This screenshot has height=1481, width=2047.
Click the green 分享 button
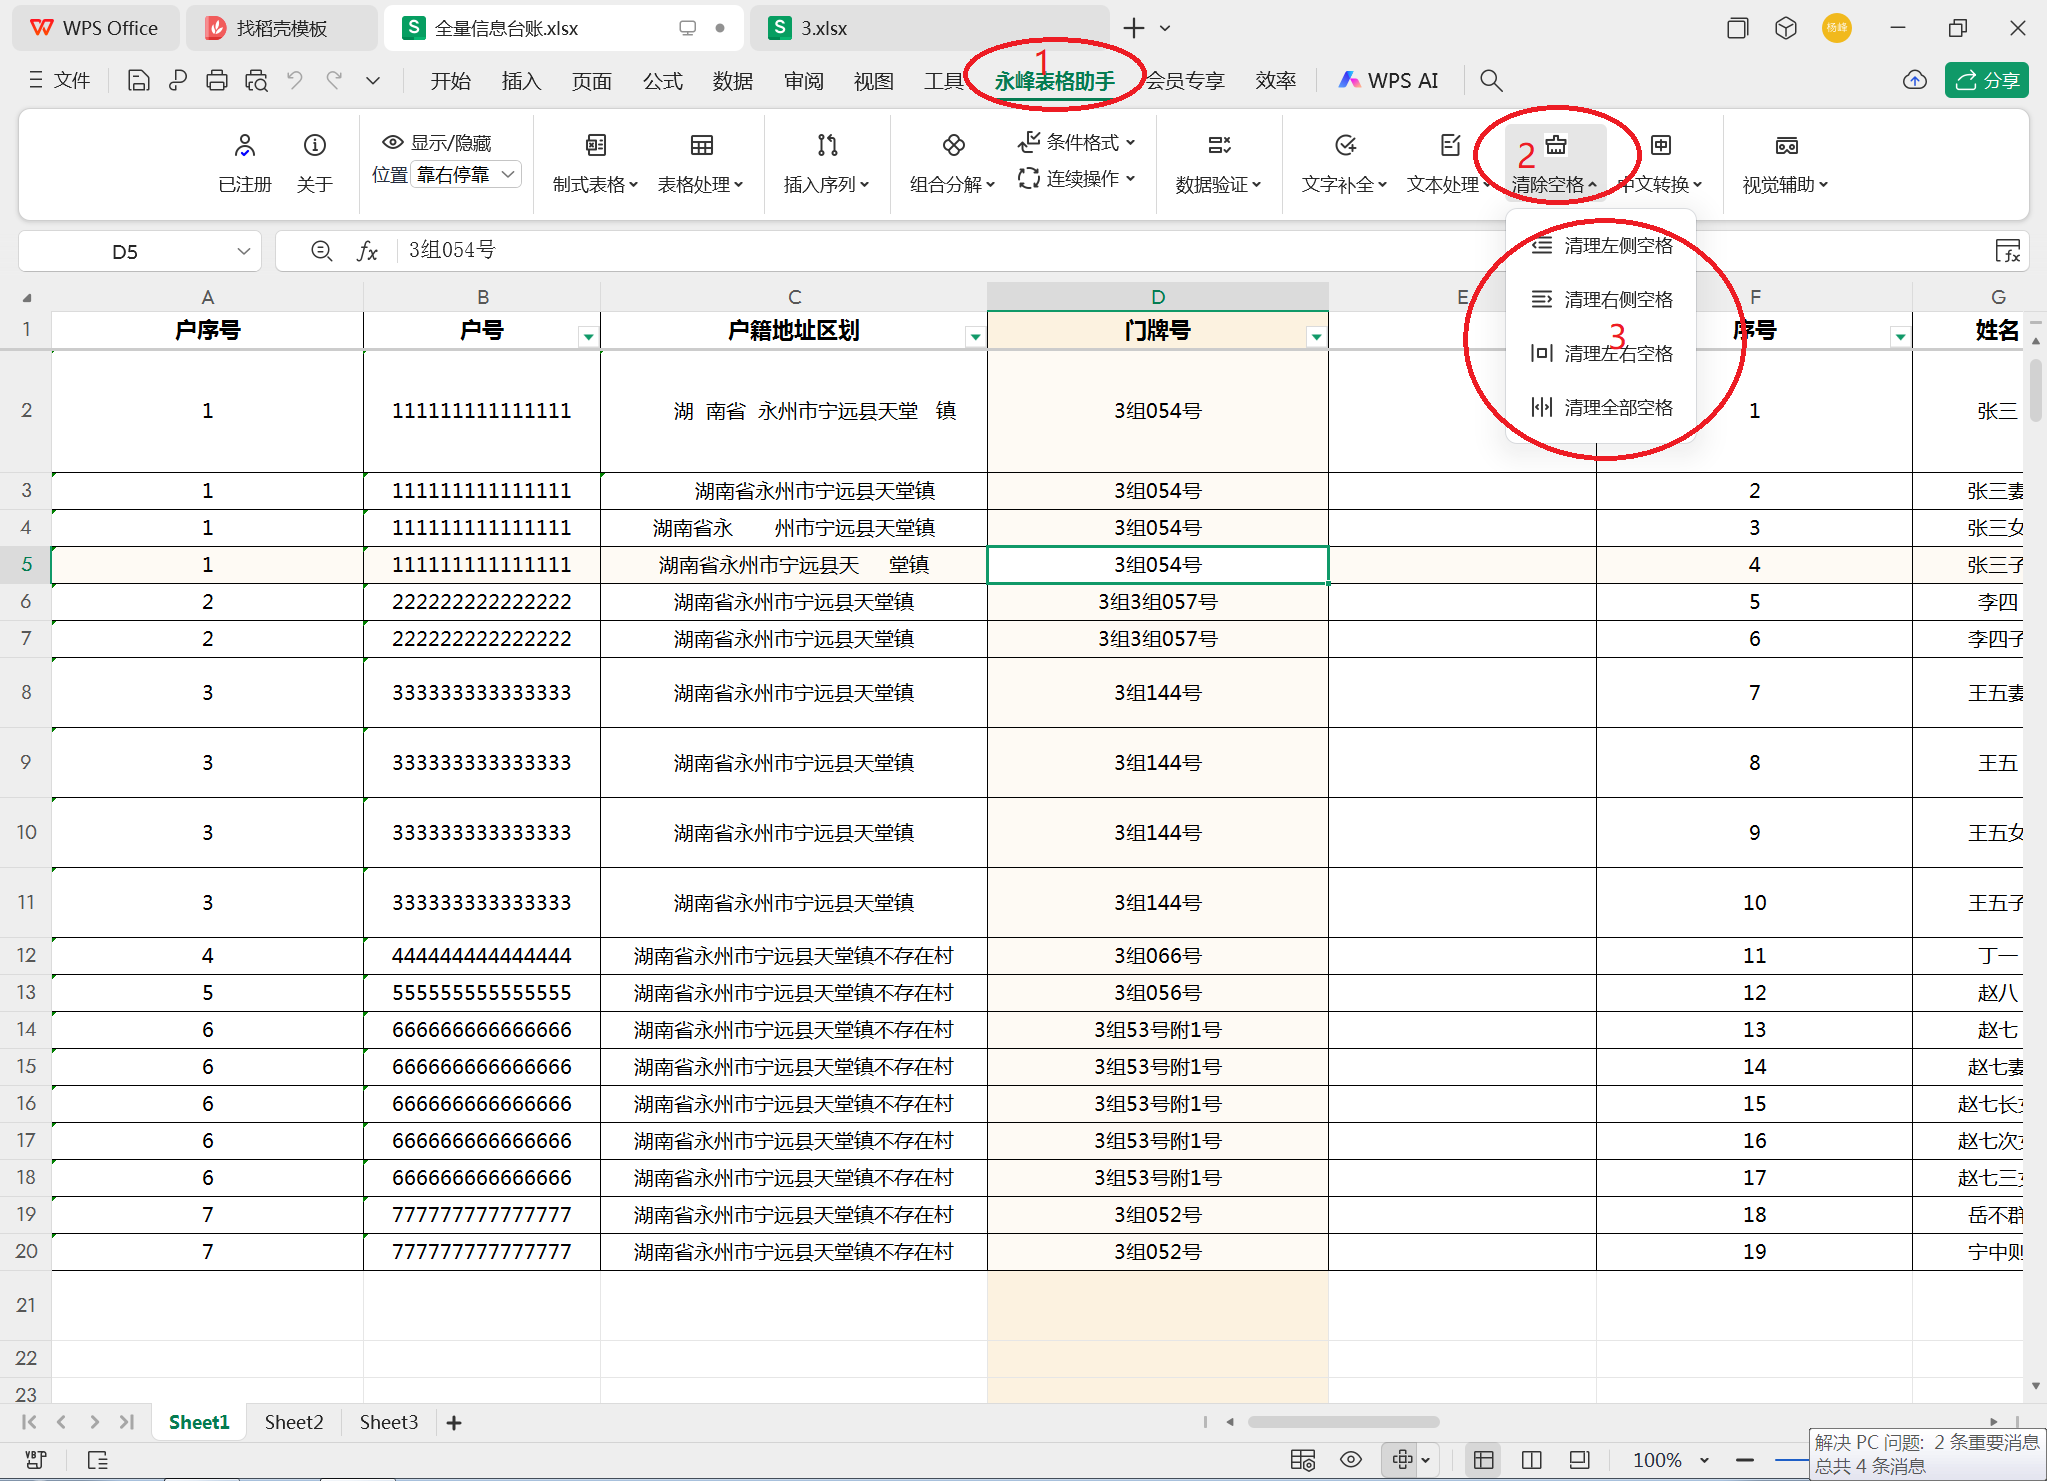click(x=1986, y=80)
